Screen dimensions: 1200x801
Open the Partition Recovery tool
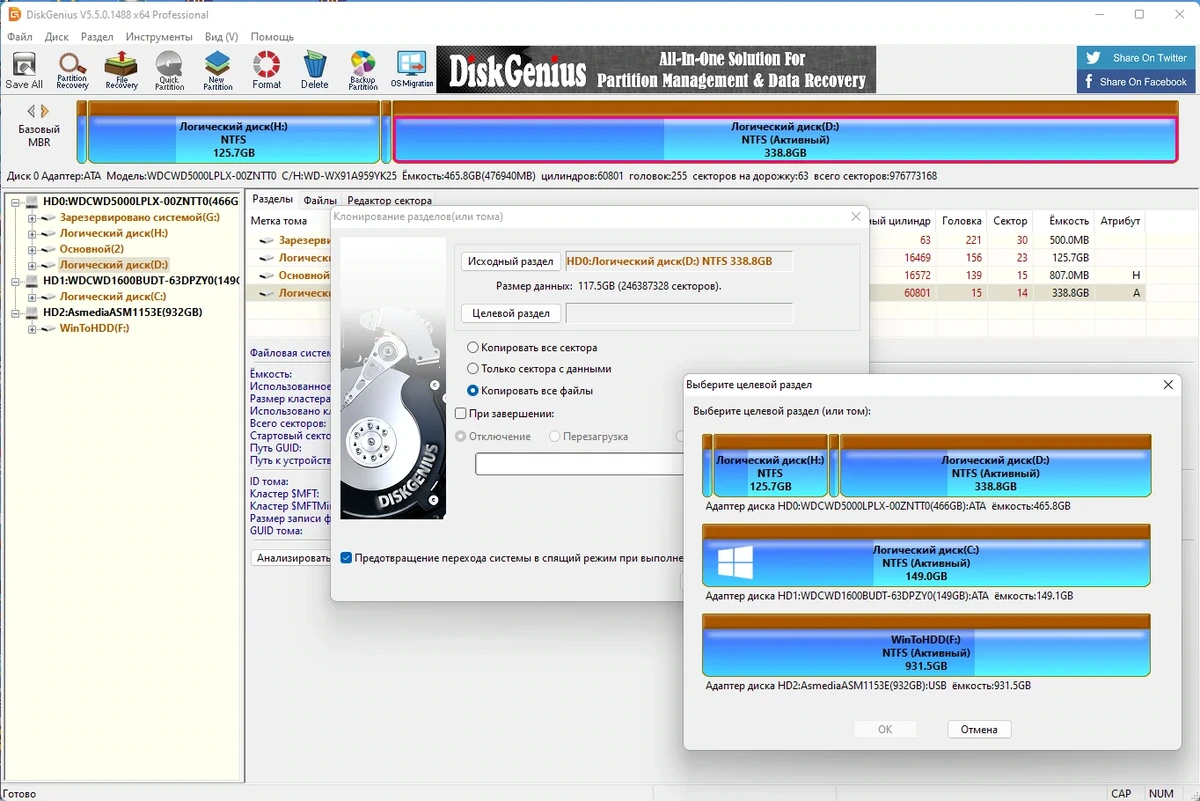tap(72, 70)
